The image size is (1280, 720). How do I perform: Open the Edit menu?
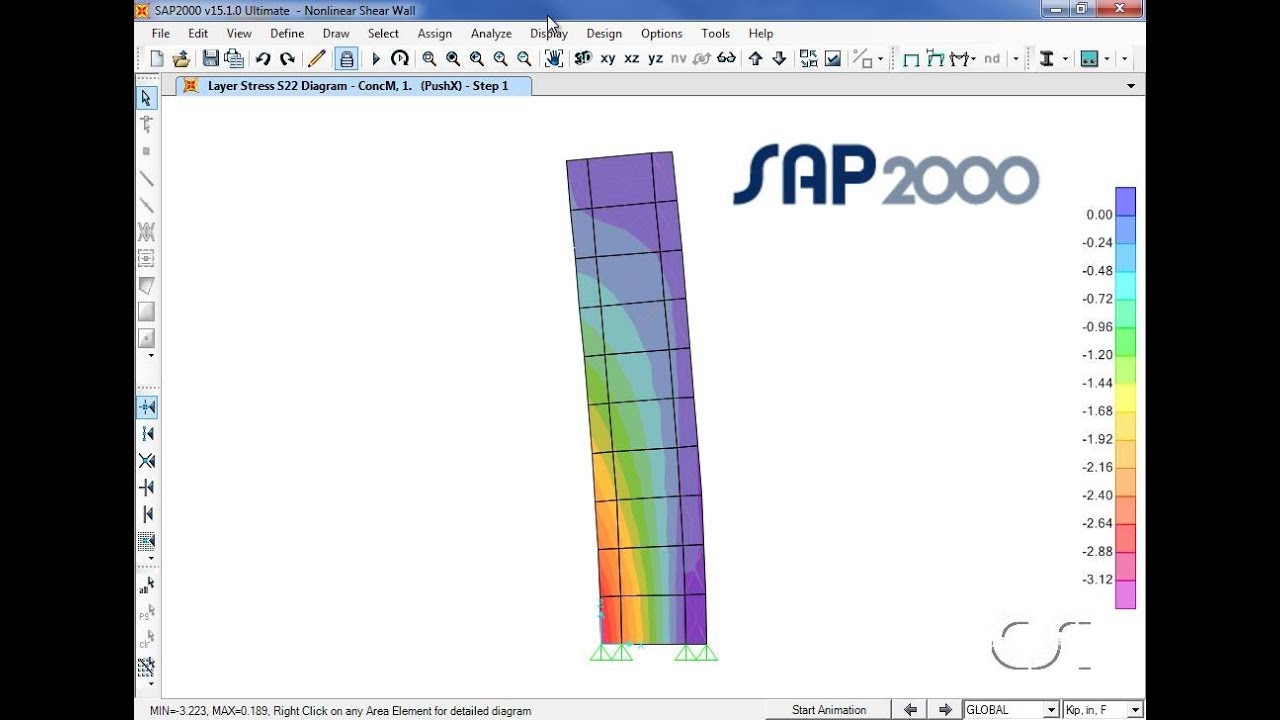(198, 33)
